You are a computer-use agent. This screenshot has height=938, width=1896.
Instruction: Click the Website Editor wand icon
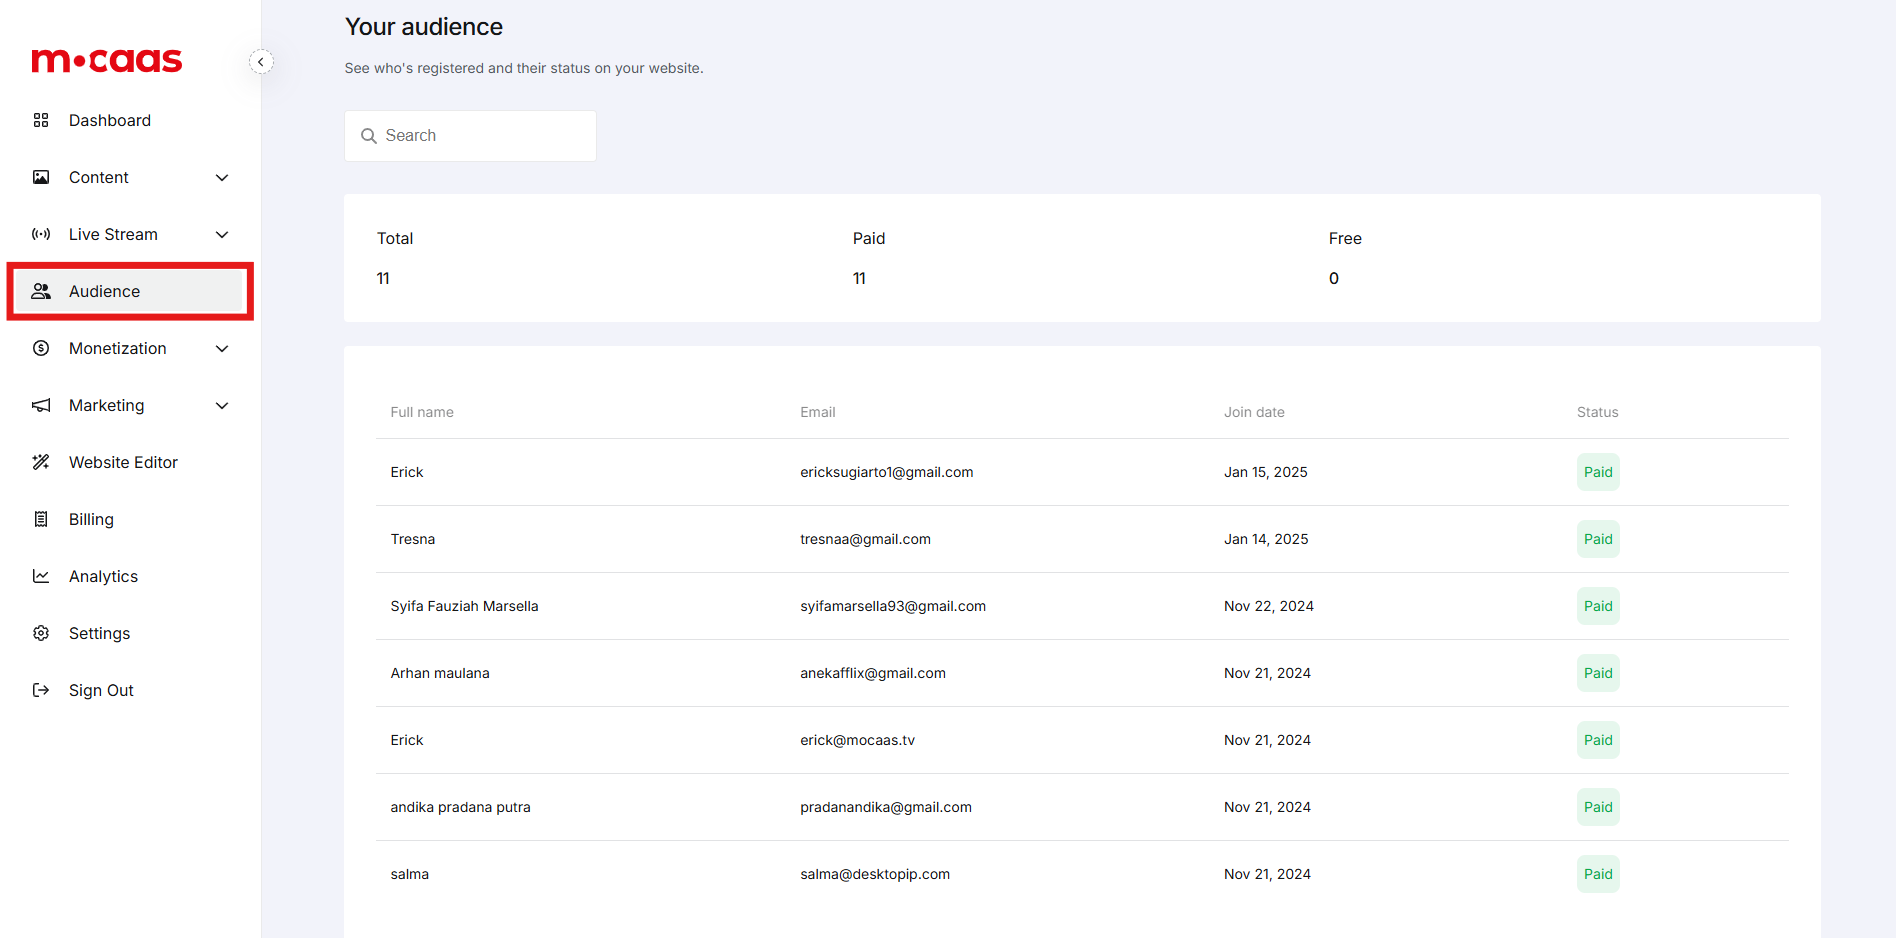coord(41,462)
